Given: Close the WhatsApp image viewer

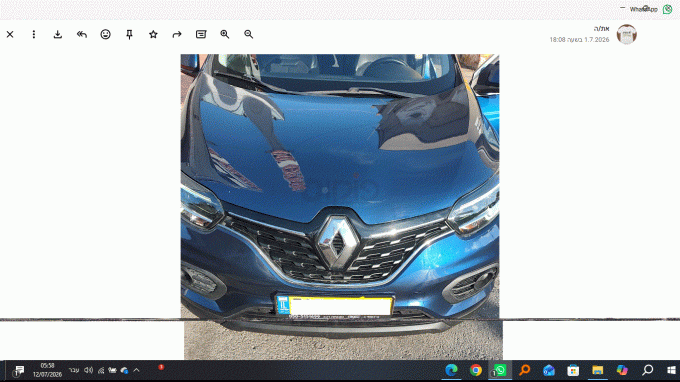Looking at the screenshot, I should 10,34.
